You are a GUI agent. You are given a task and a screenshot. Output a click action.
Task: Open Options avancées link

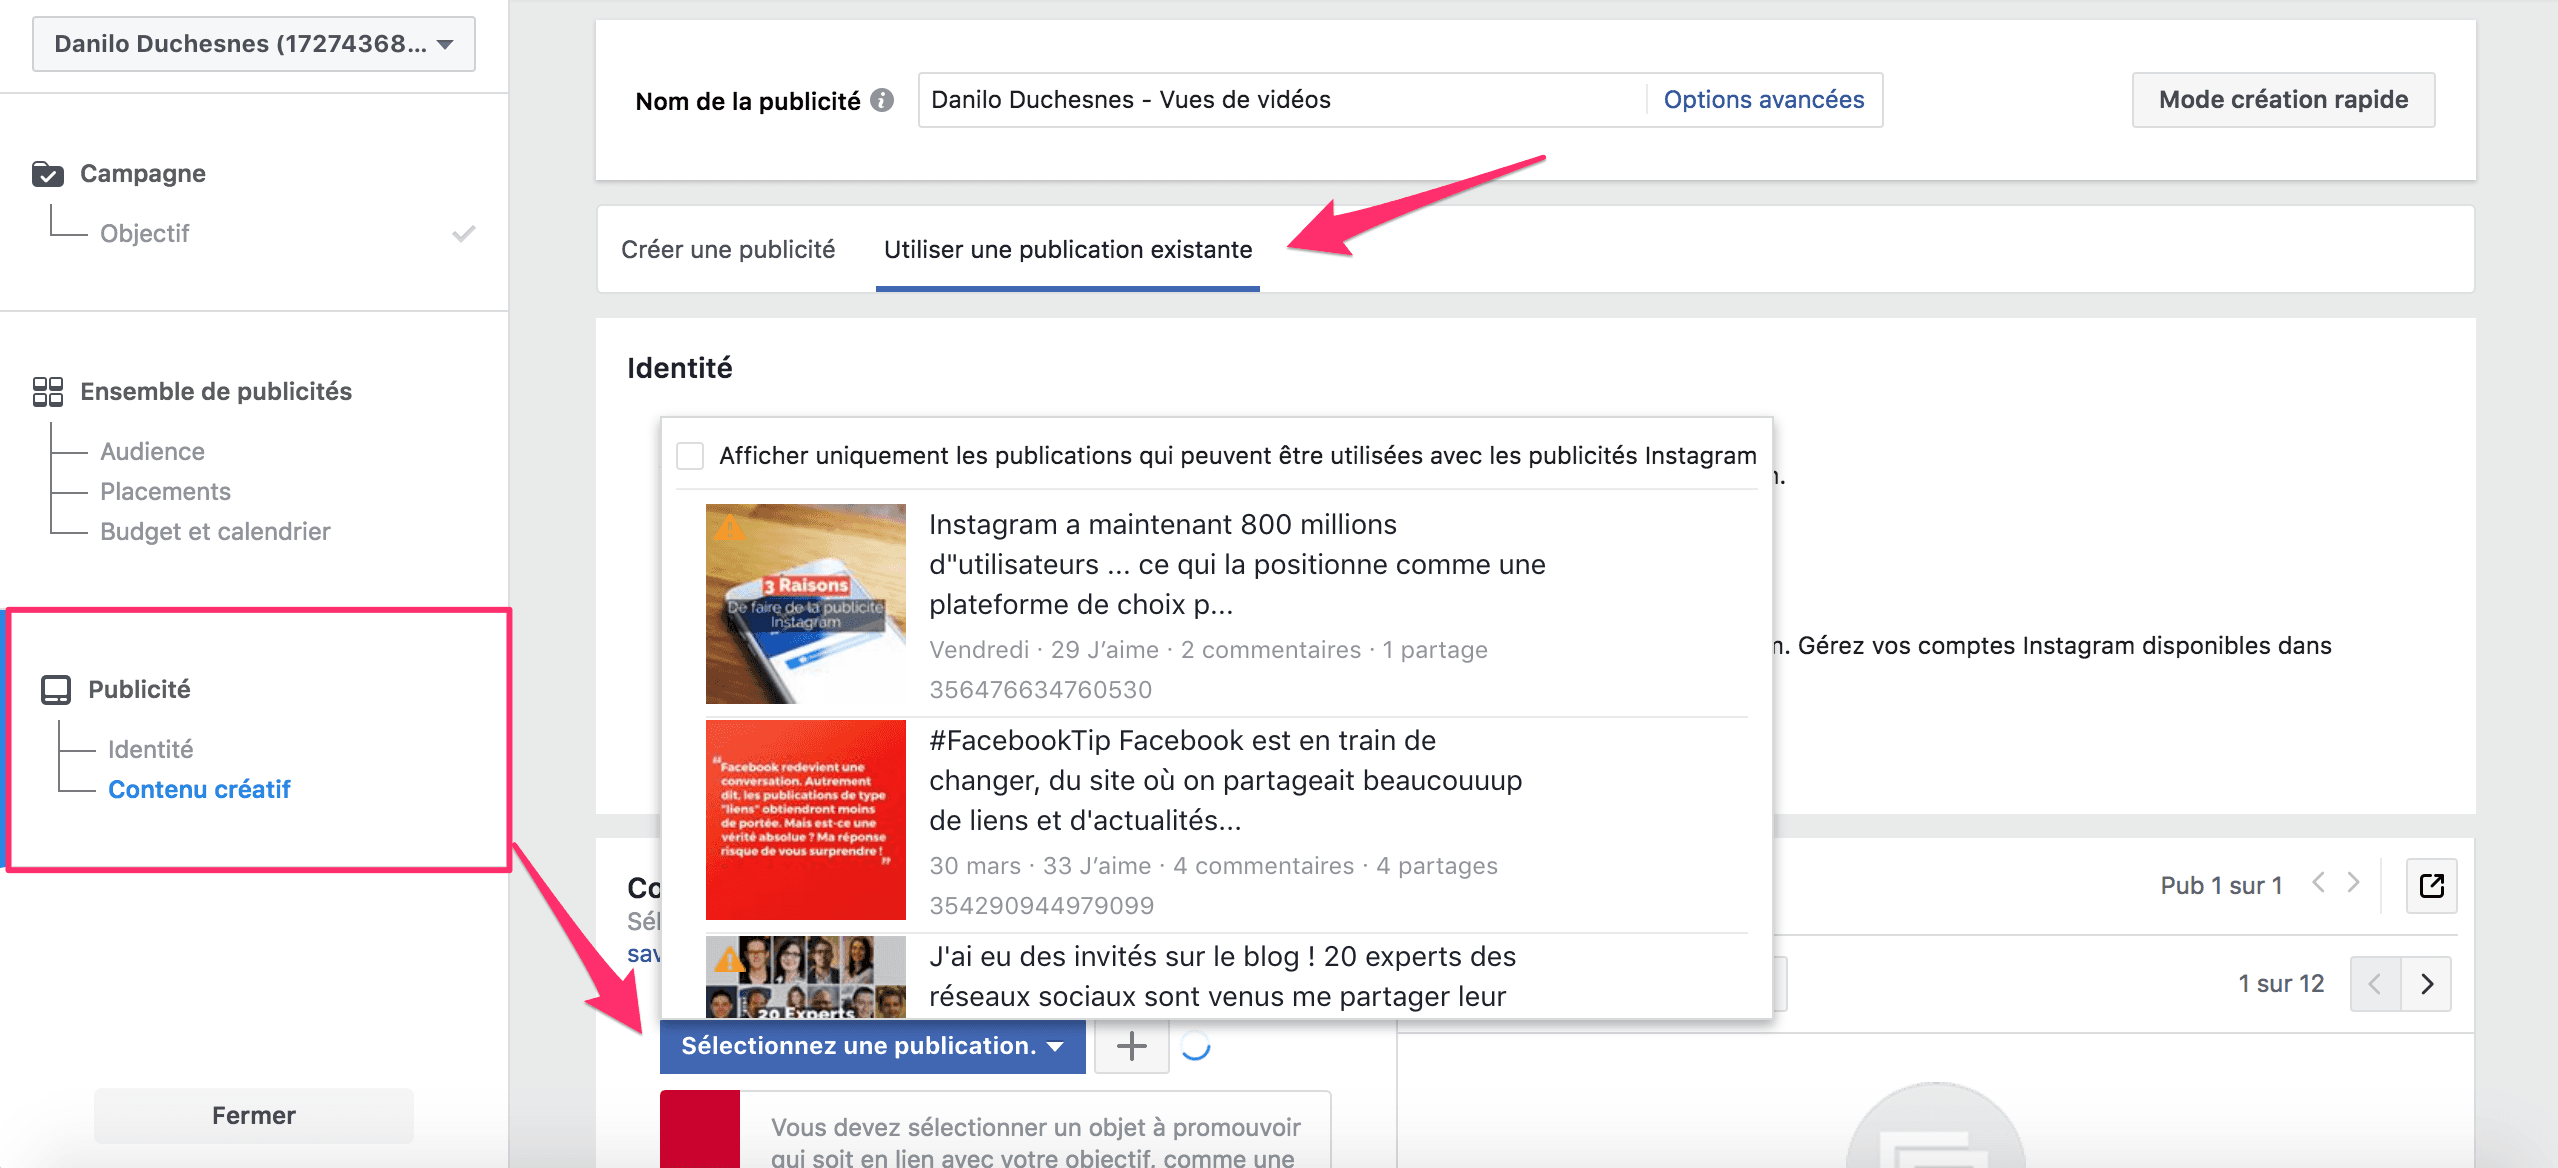[1764, 100]
